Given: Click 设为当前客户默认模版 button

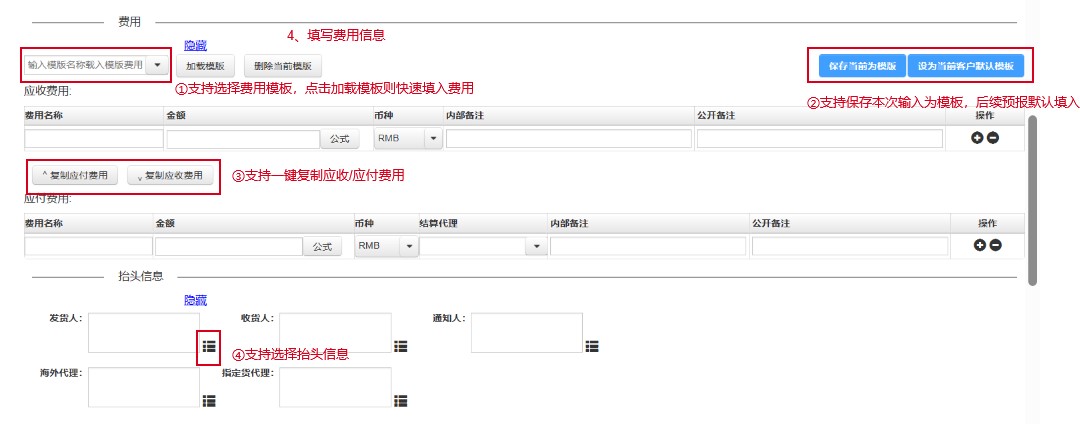Looking at the screenshot, I should pyautogui.click(x=966, y=66).
